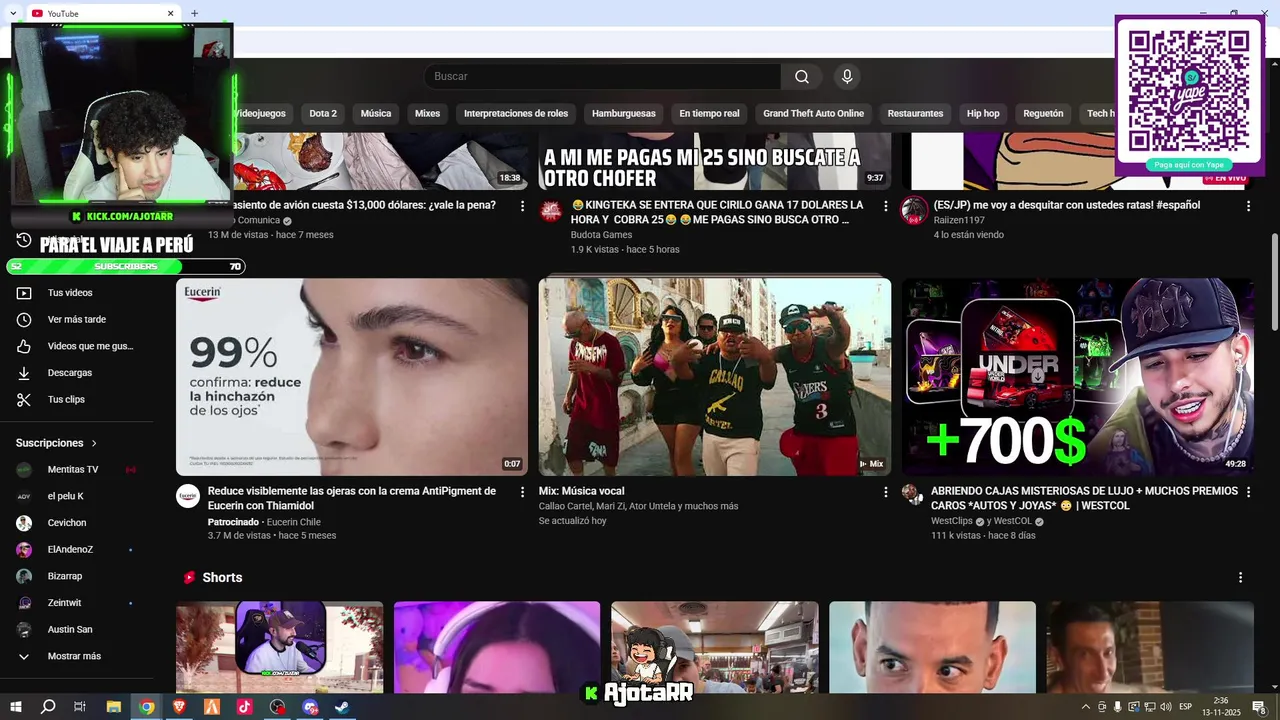Play the Mix Música vocal thumbnail
Viewport: 1280px width, 720px height.
(x=715, y=377)
